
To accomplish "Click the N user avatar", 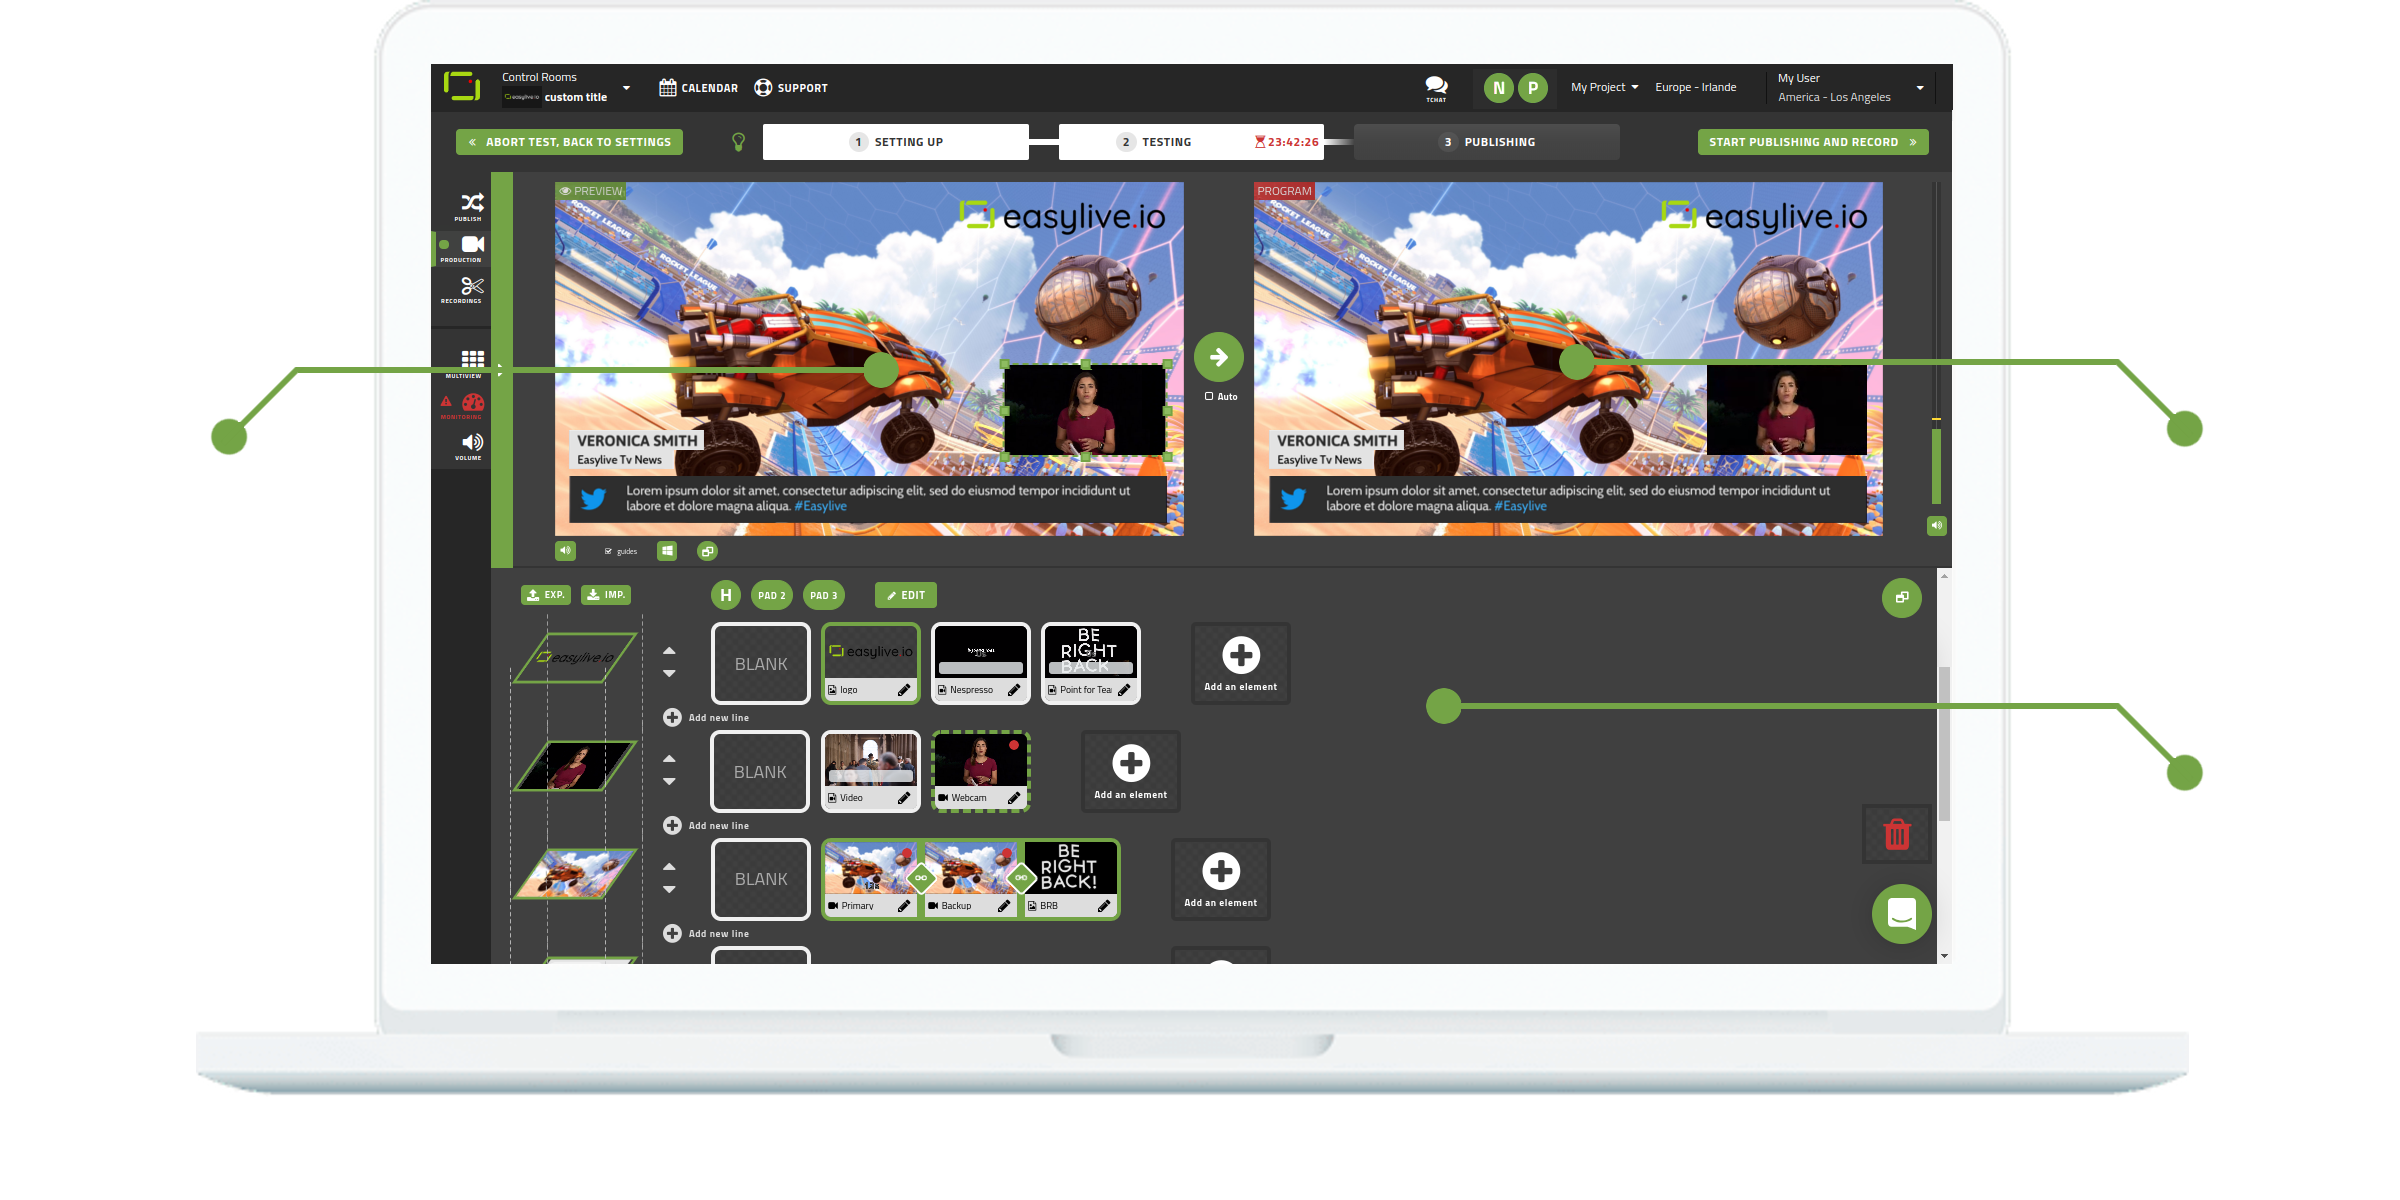I will [x=1498, y=88].
